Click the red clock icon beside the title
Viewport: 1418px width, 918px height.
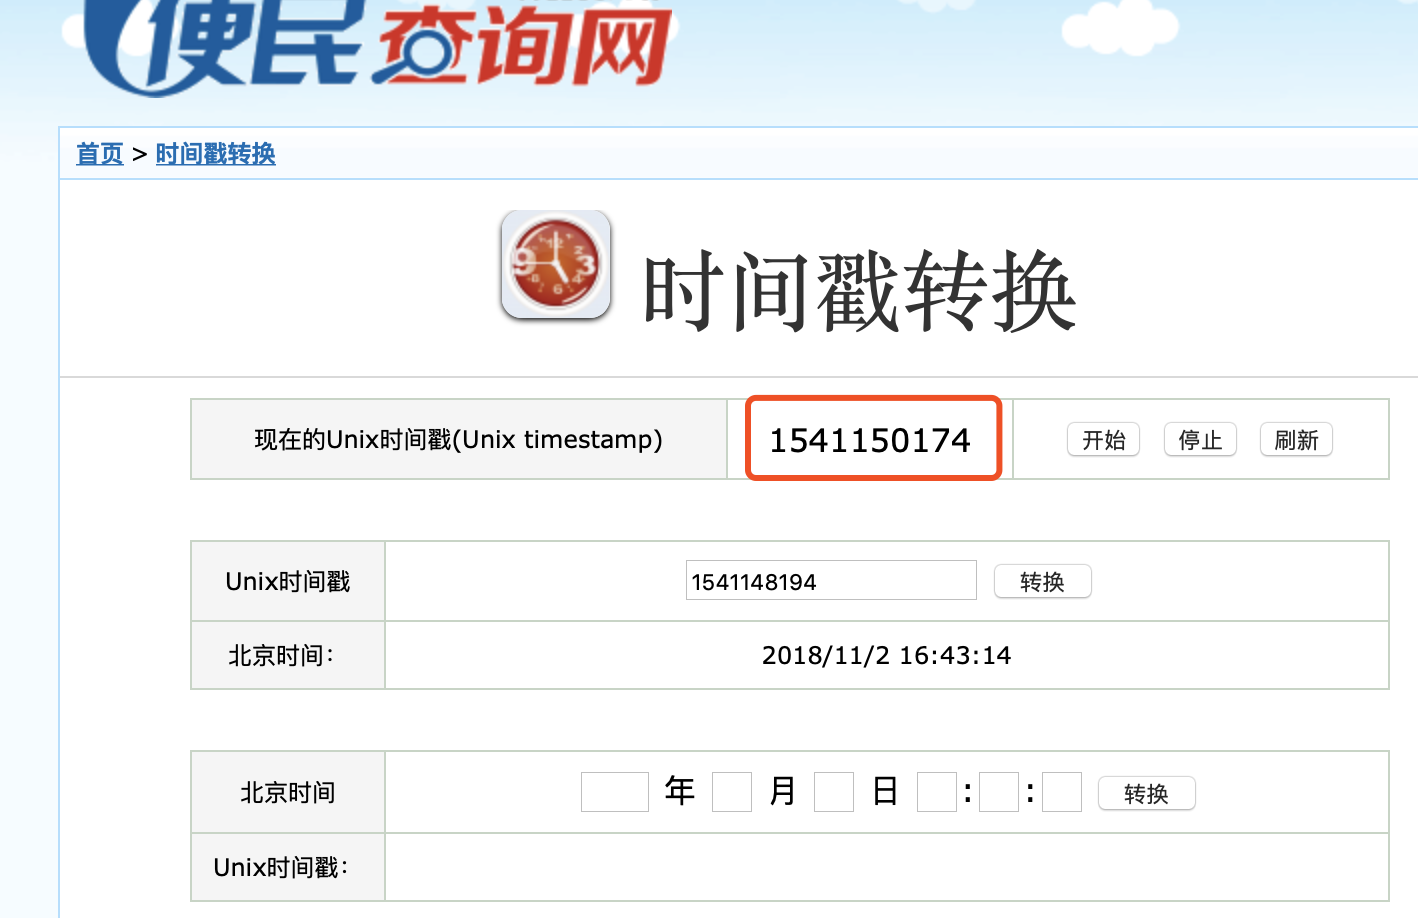coord(556,265)
